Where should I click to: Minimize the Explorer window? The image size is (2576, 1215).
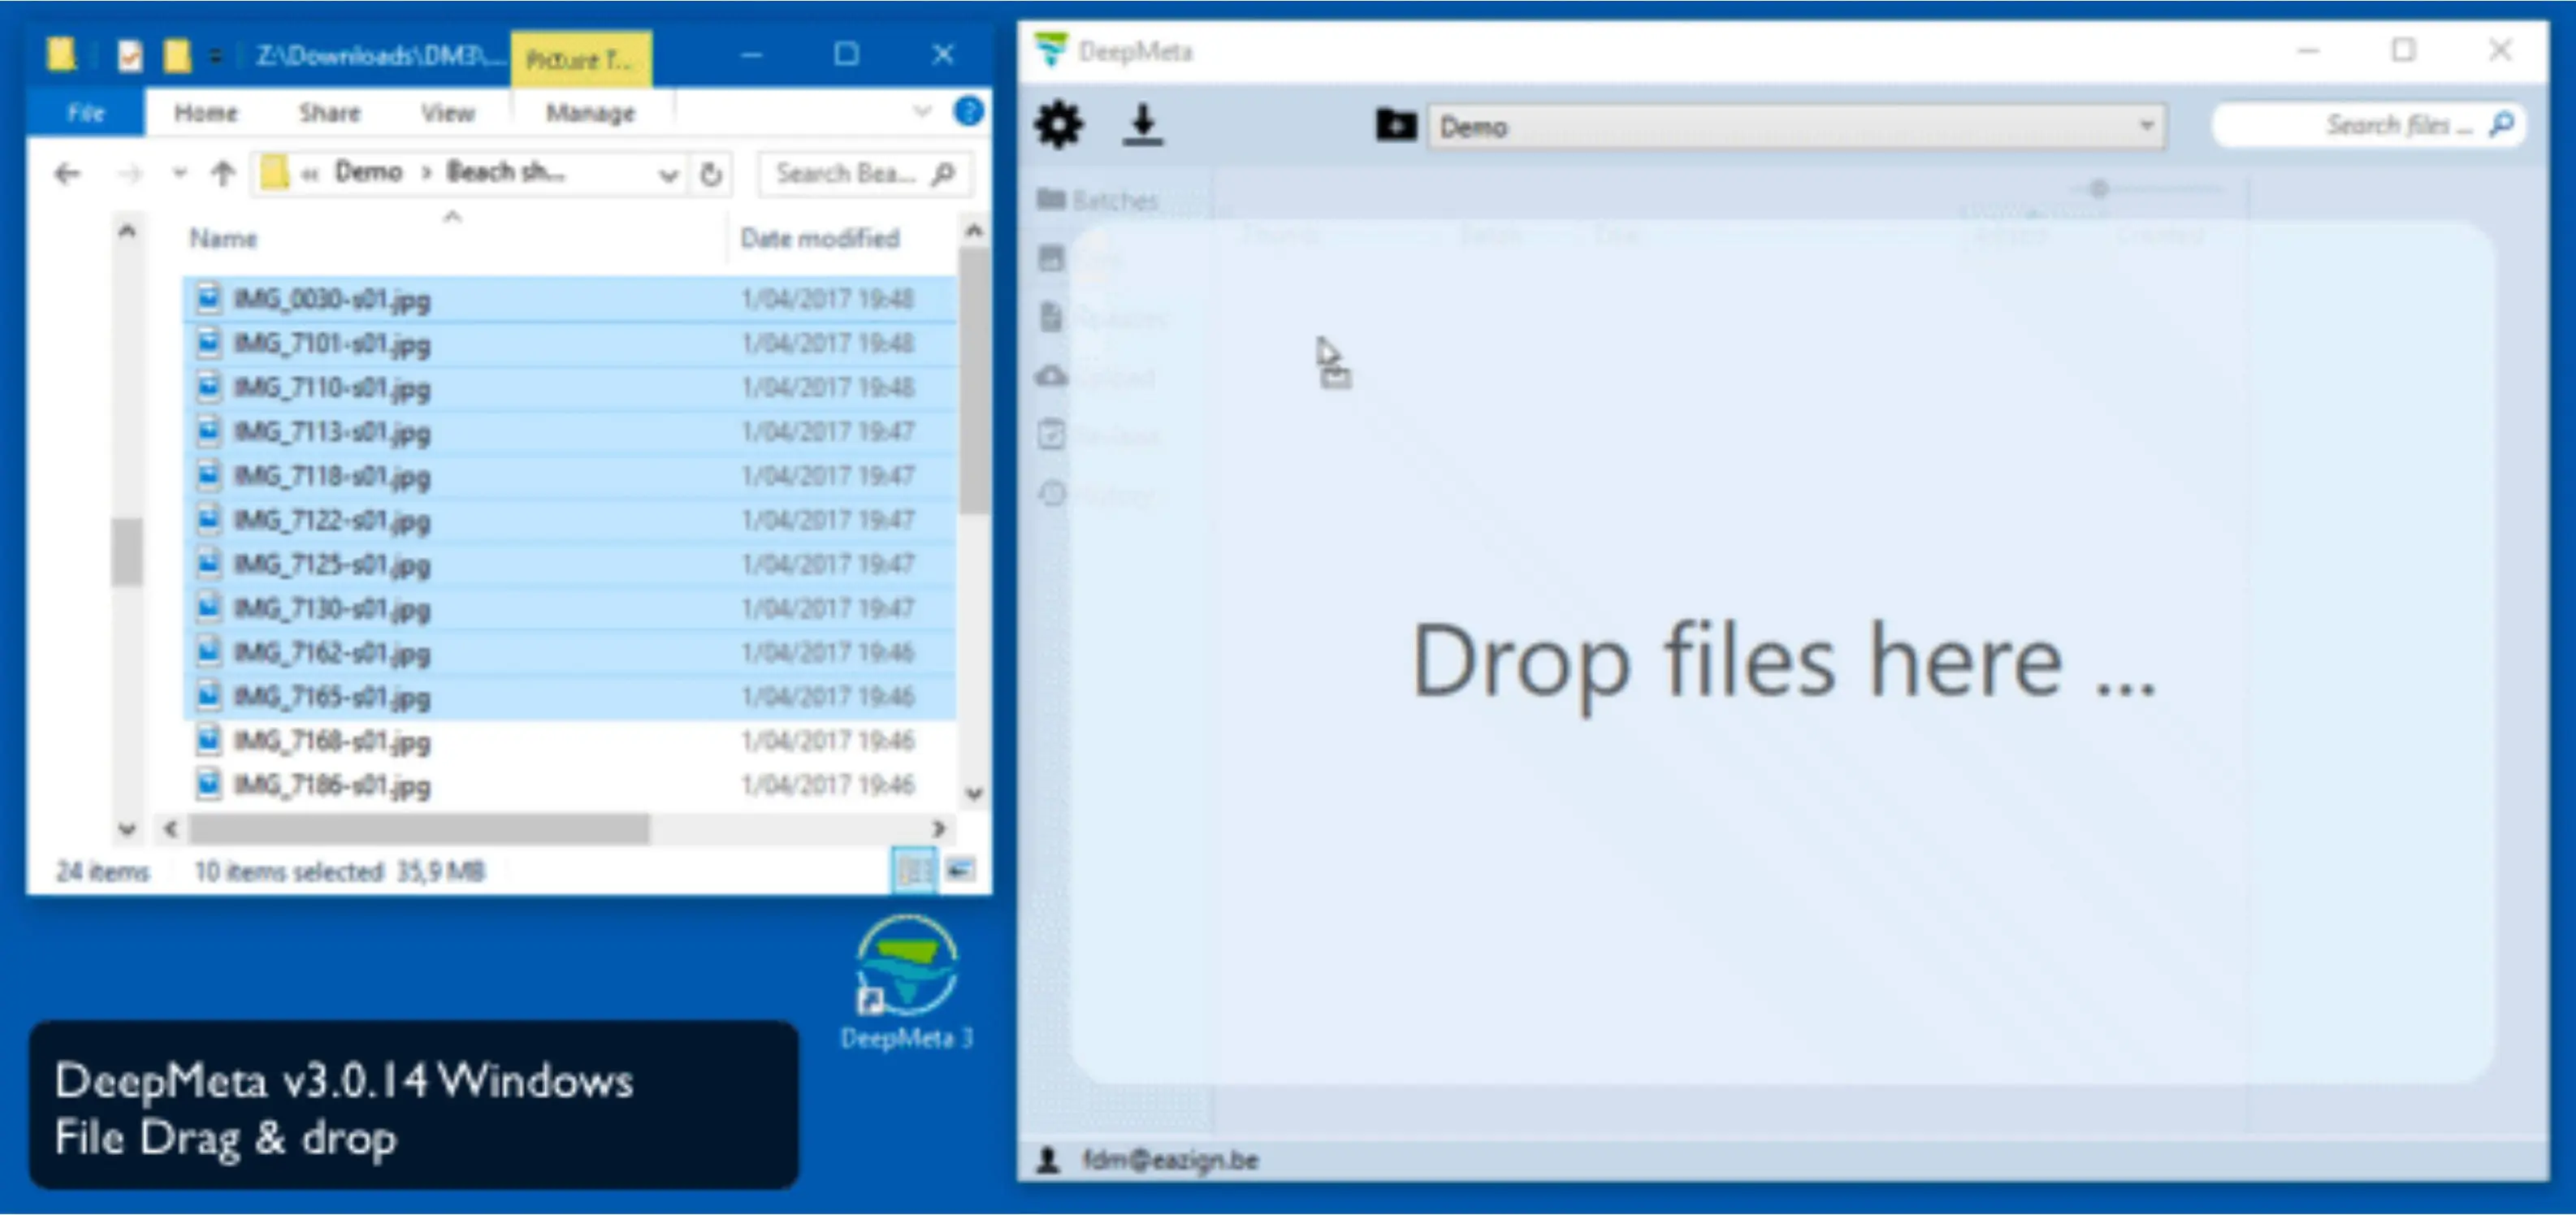pyautogui.click(x=752, y=55)
